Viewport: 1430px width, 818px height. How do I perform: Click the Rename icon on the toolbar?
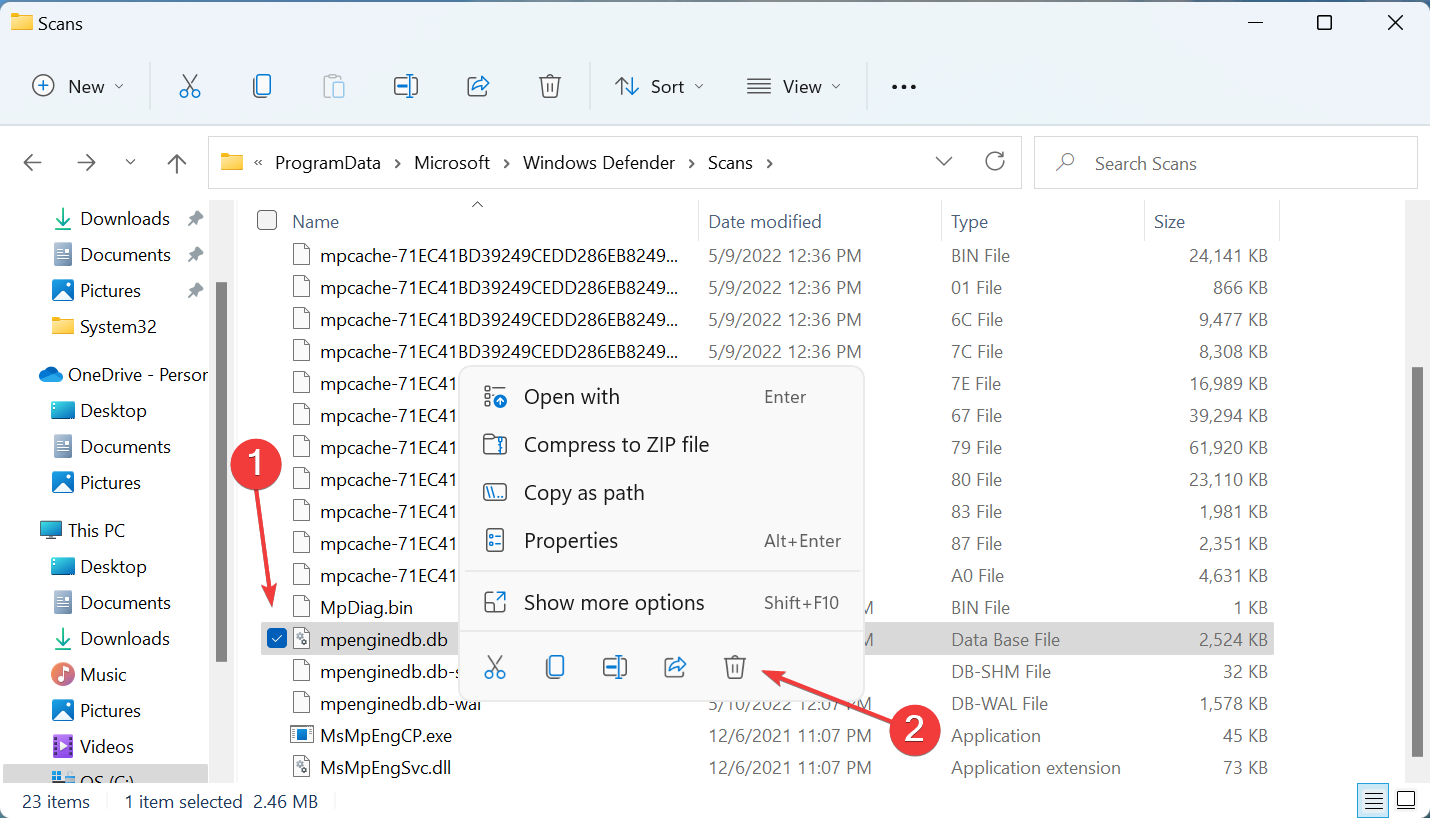tap(406, 86)
